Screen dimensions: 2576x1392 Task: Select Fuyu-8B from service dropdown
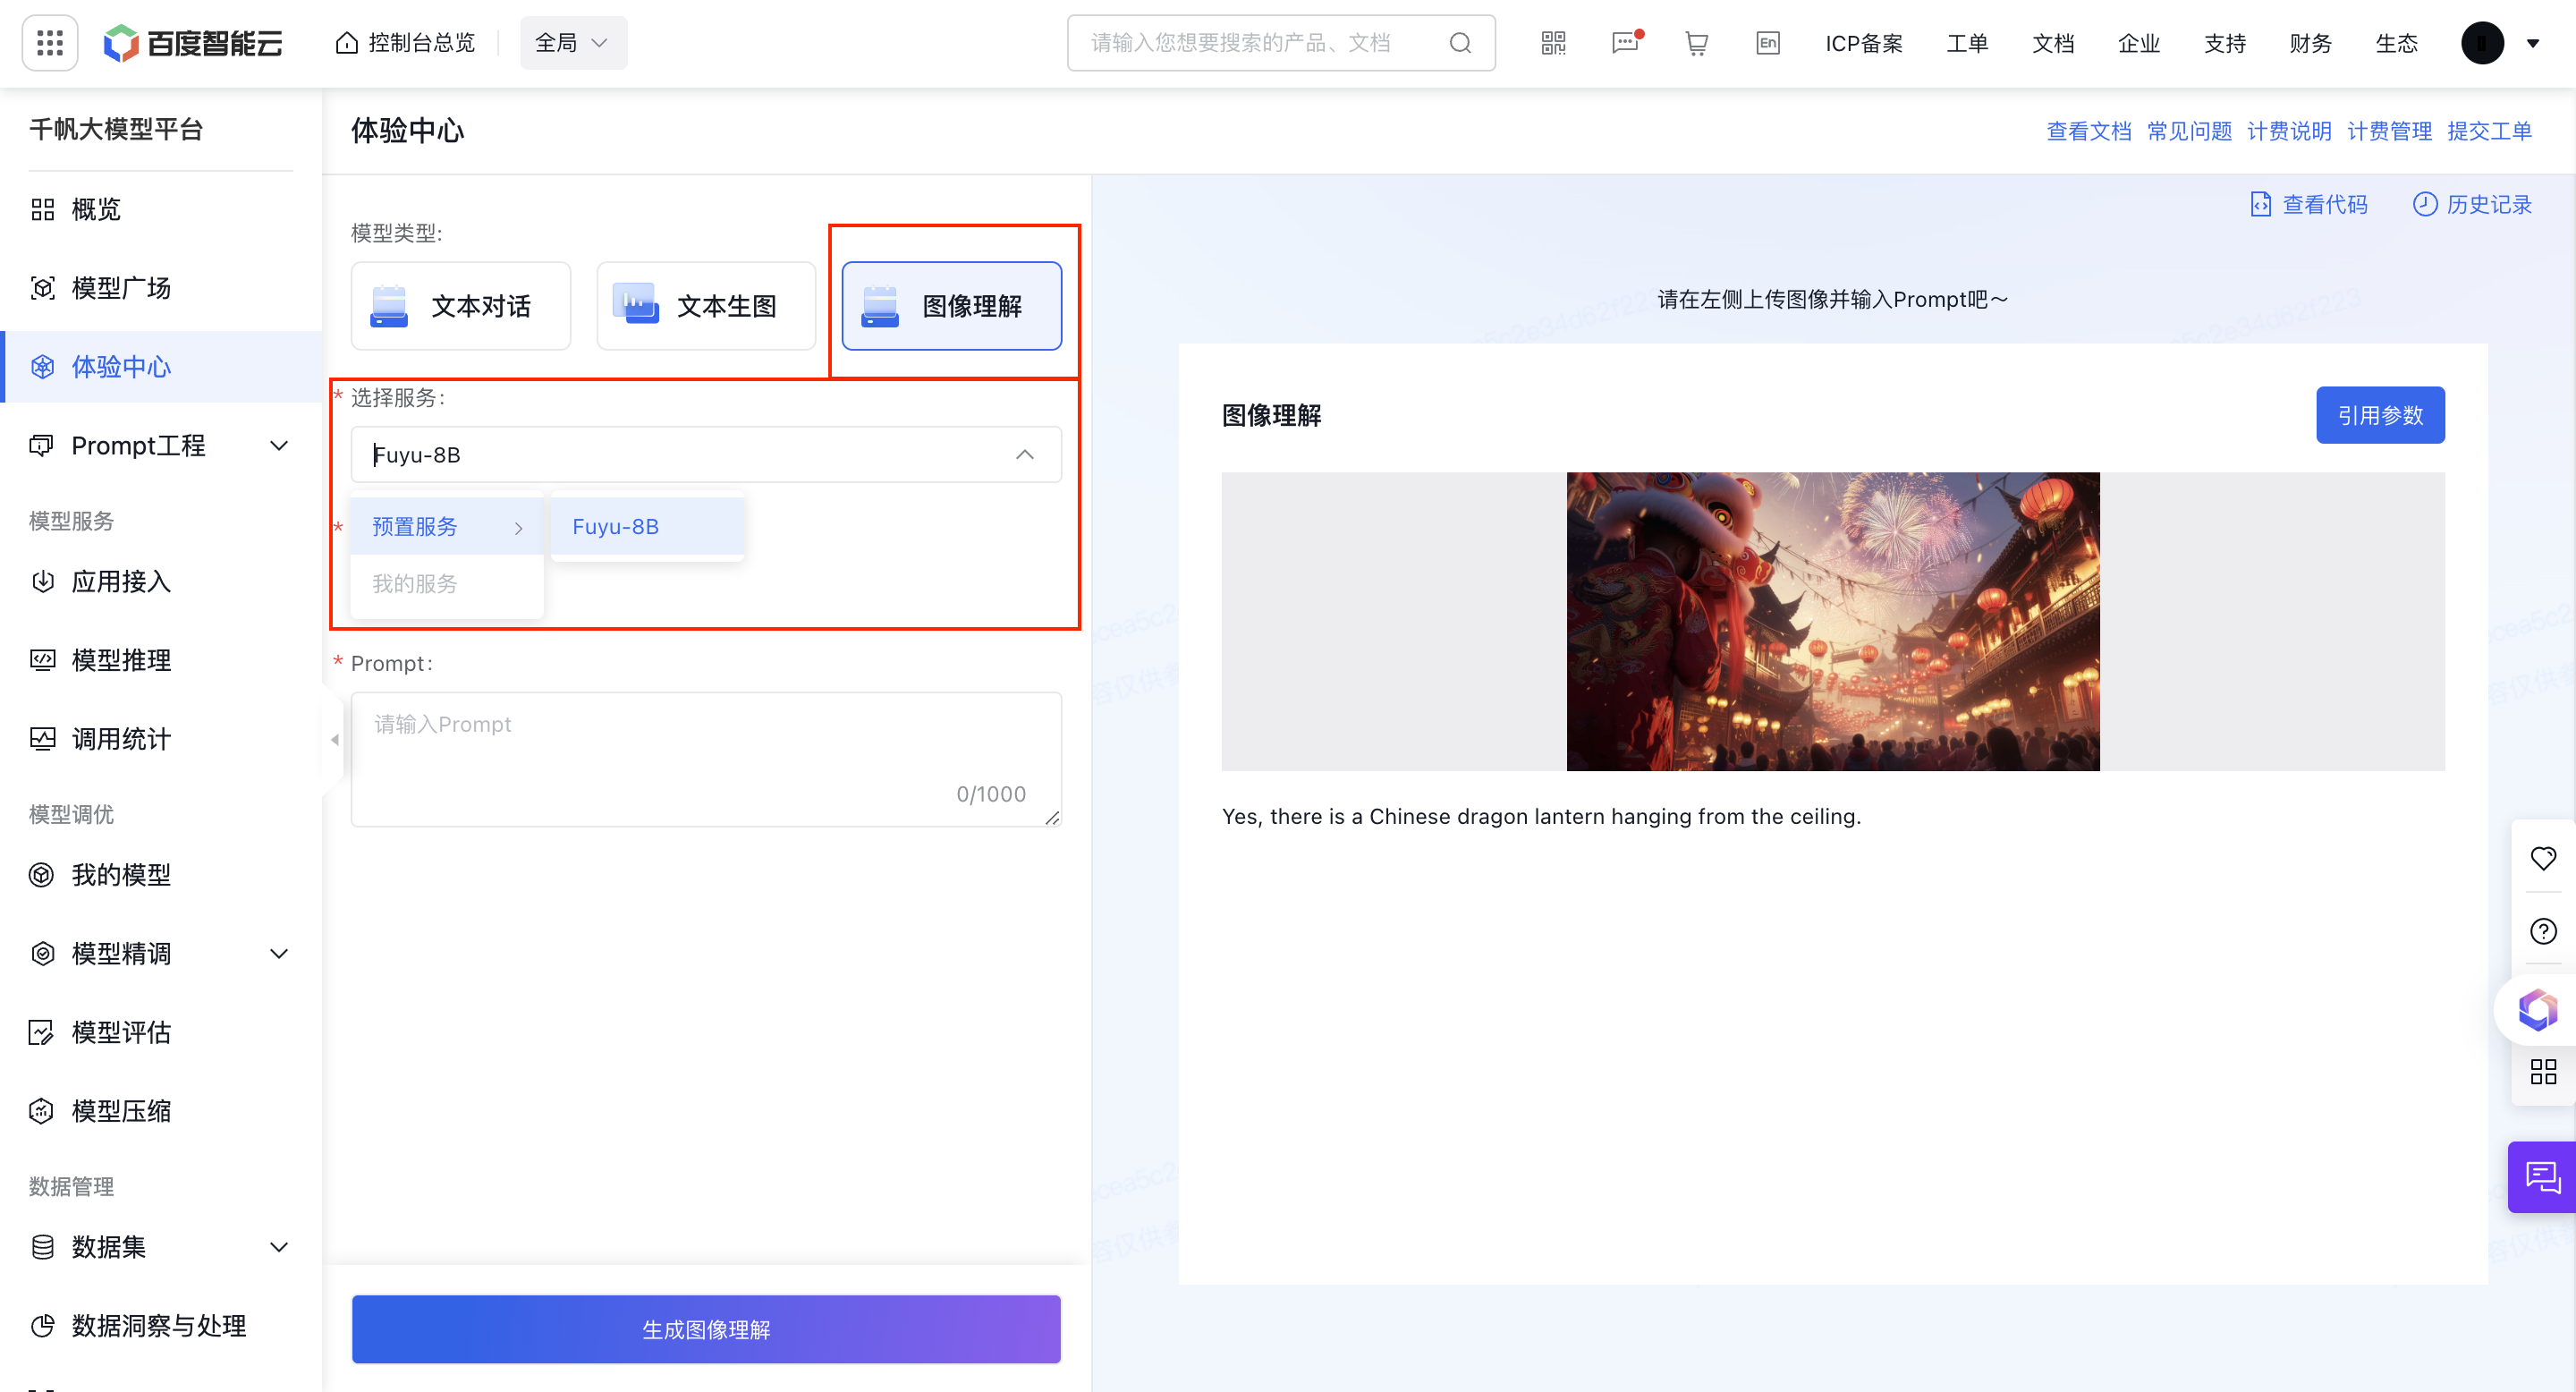coord(614,526)
